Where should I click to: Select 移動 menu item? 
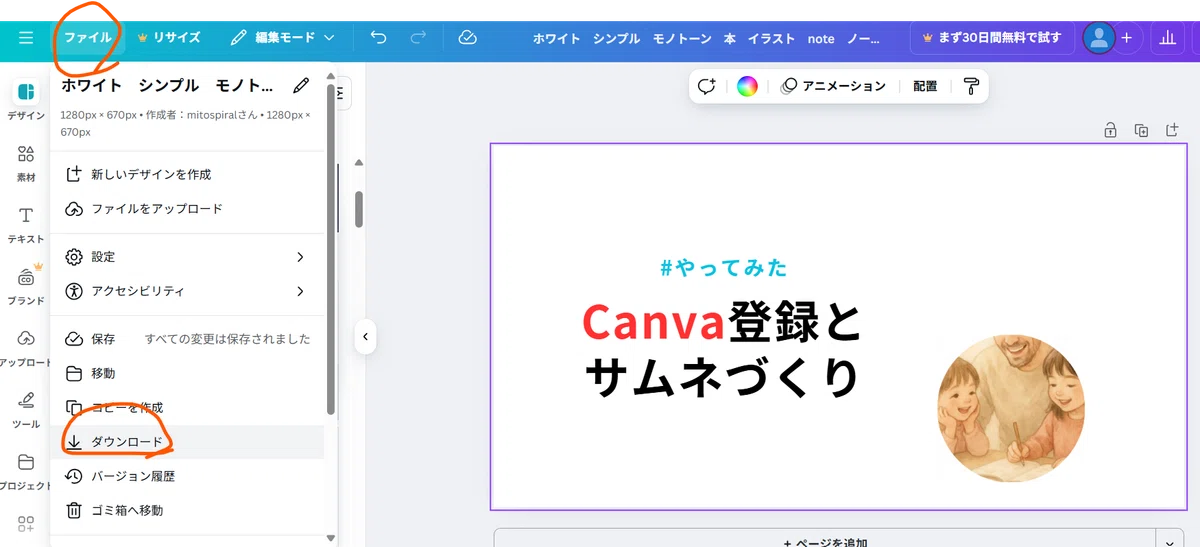coord(188,373)
